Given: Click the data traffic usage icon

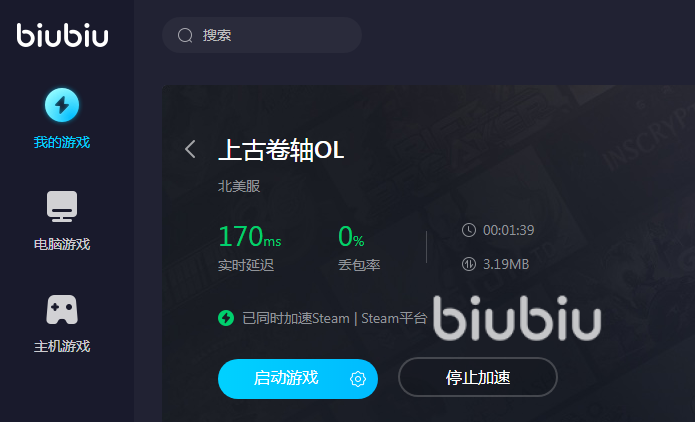Looking at the screenshot, I should click(469, 264).
